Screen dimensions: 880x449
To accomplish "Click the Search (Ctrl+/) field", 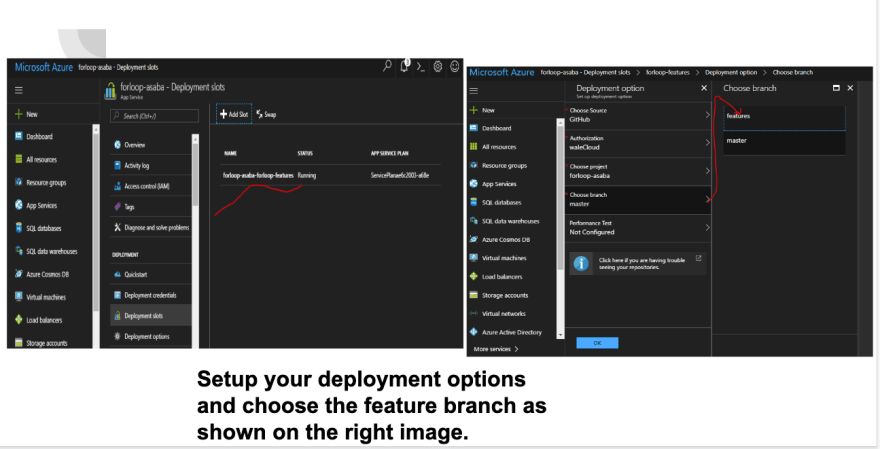I will [154, 116].
